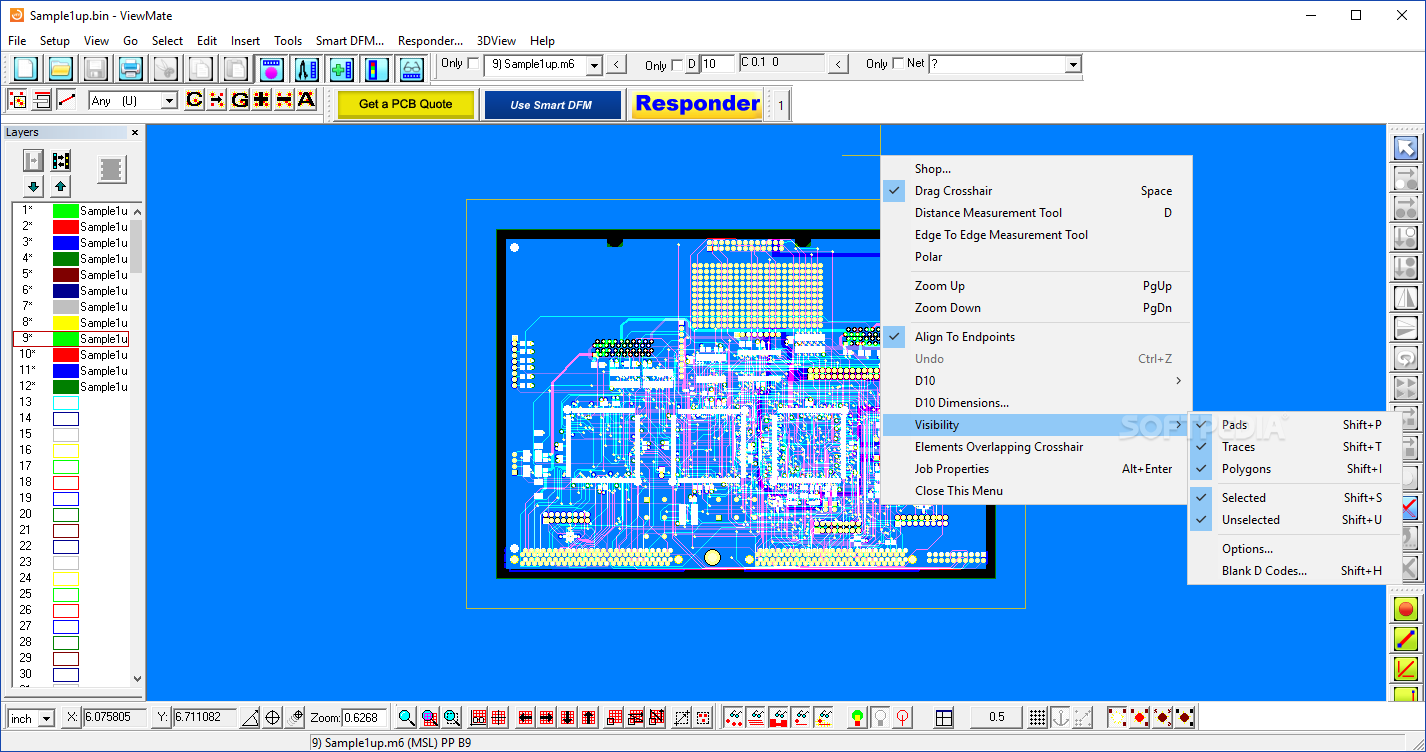
Task: Open the Any (U) element type dropdown
Action: coord(168,100)
